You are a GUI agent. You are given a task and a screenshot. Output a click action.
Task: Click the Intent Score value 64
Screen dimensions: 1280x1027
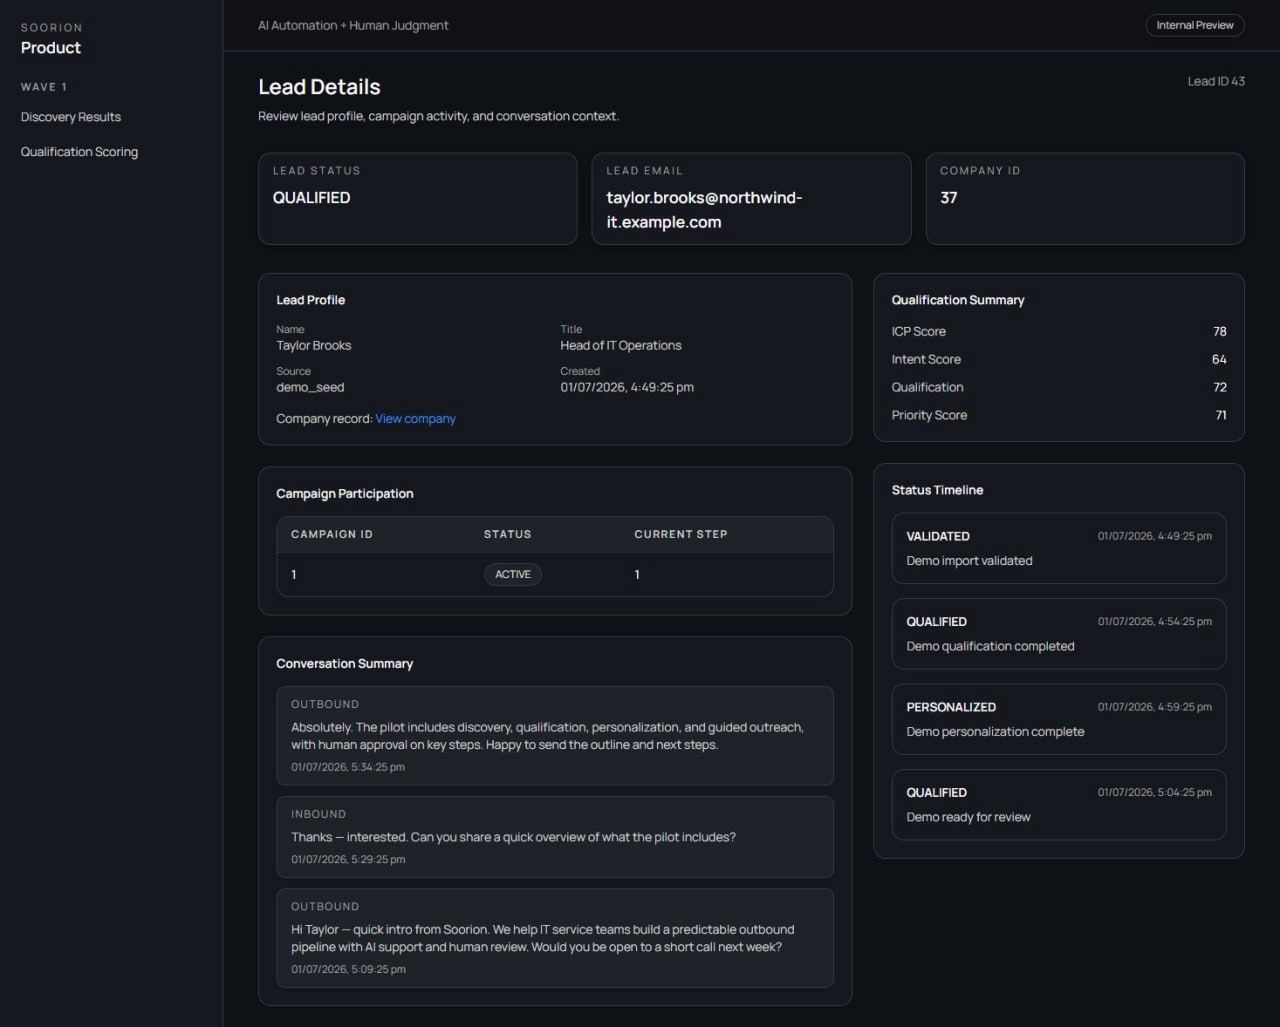point(1219,359)
